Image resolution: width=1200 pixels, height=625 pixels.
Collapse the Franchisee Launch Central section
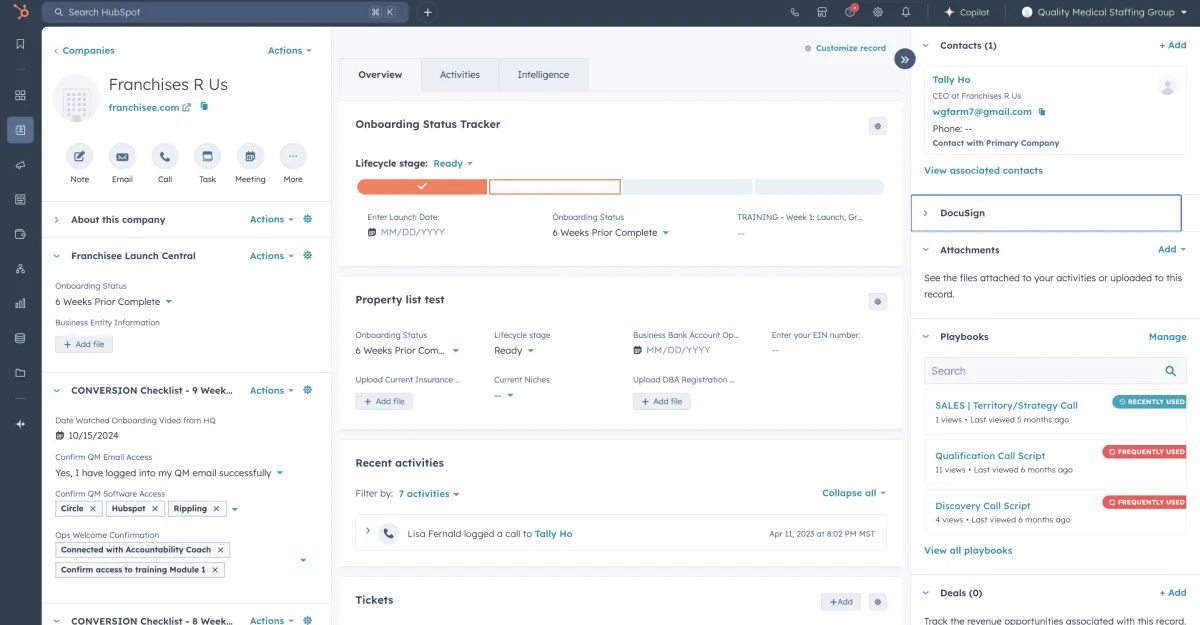[57, 255]
